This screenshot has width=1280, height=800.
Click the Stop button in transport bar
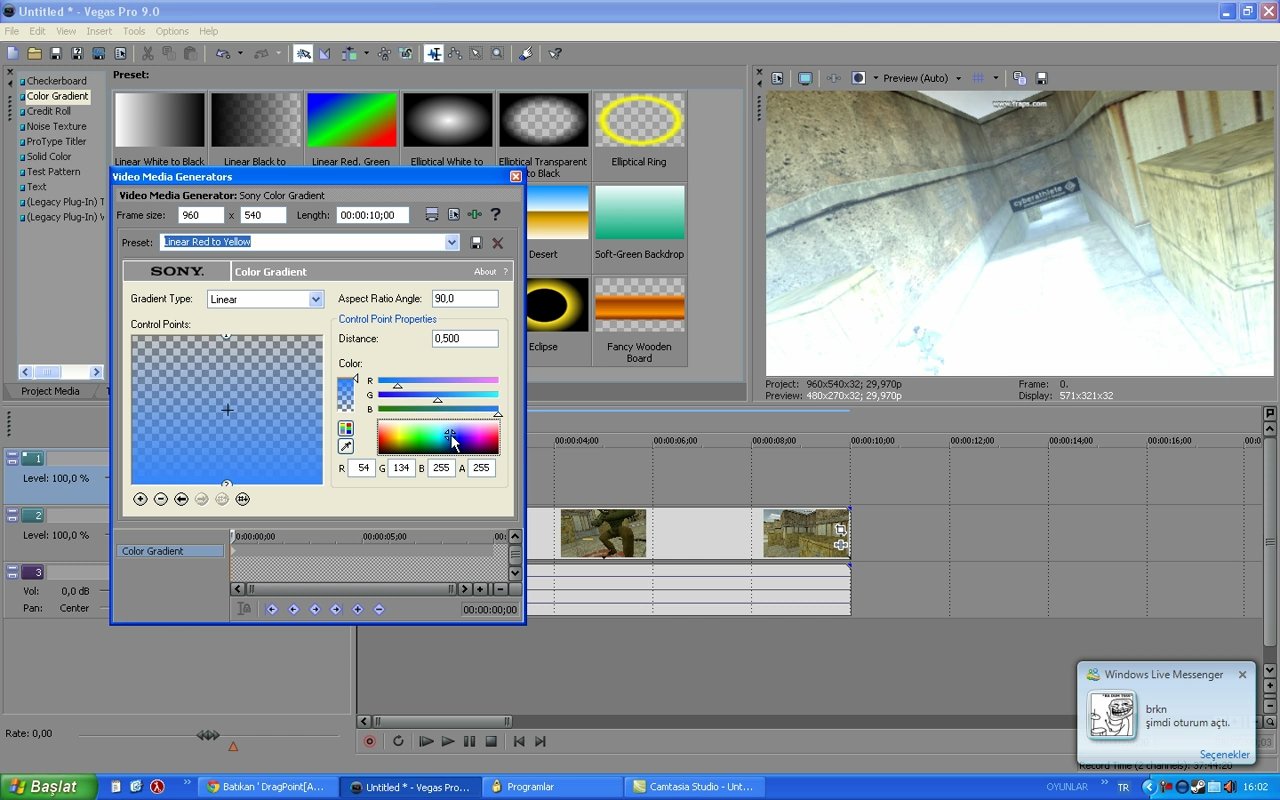click(491, 741)
